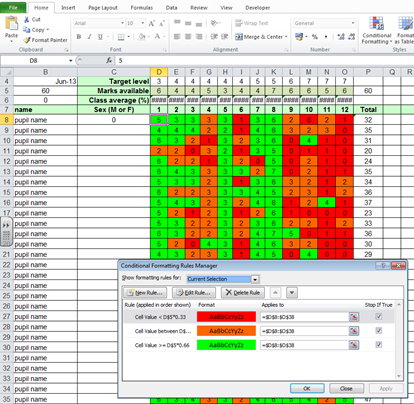
Task: Expand the Merge & Center dropdown arrow
Action: pyautogui.click(x=286, y=37)
